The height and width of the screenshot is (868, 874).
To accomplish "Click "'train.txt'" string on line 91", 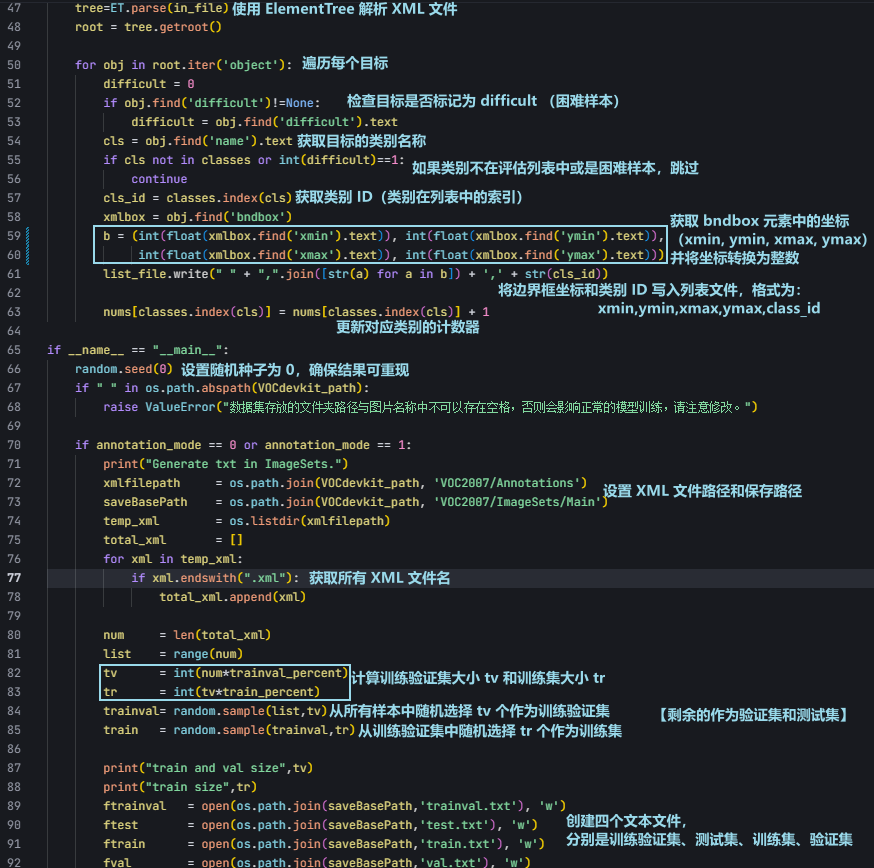I will (x=461, y=842).
